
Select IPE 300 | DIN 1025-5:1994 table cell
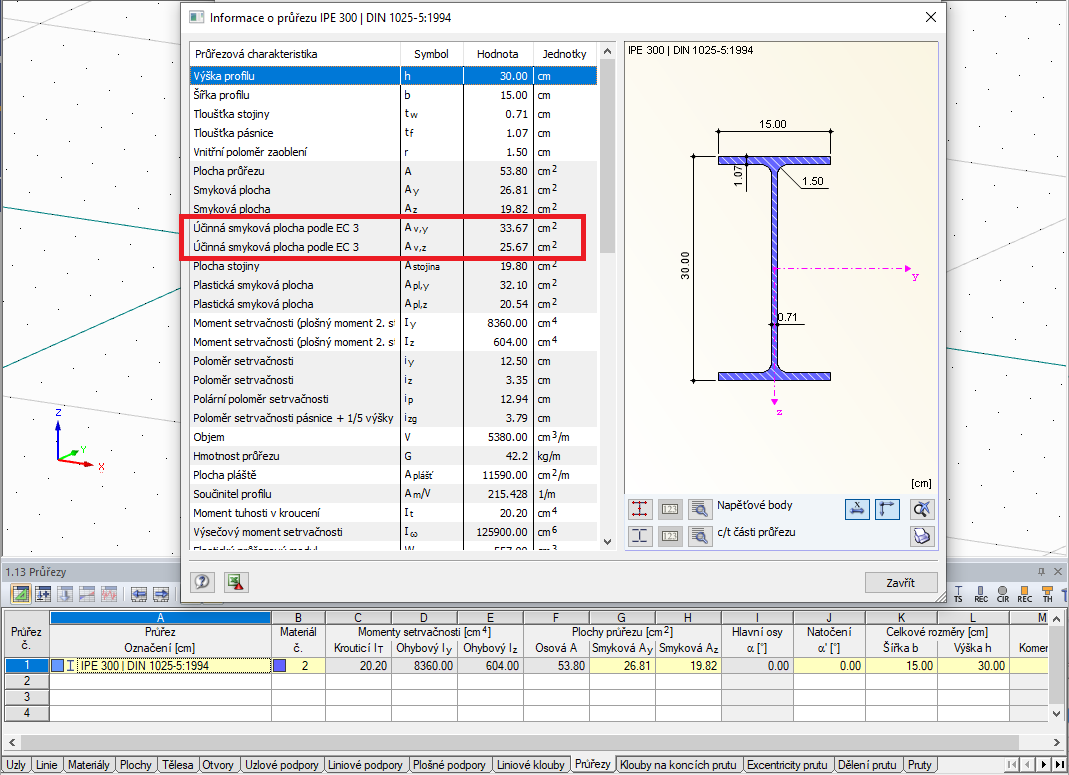[x=160, y=666]
